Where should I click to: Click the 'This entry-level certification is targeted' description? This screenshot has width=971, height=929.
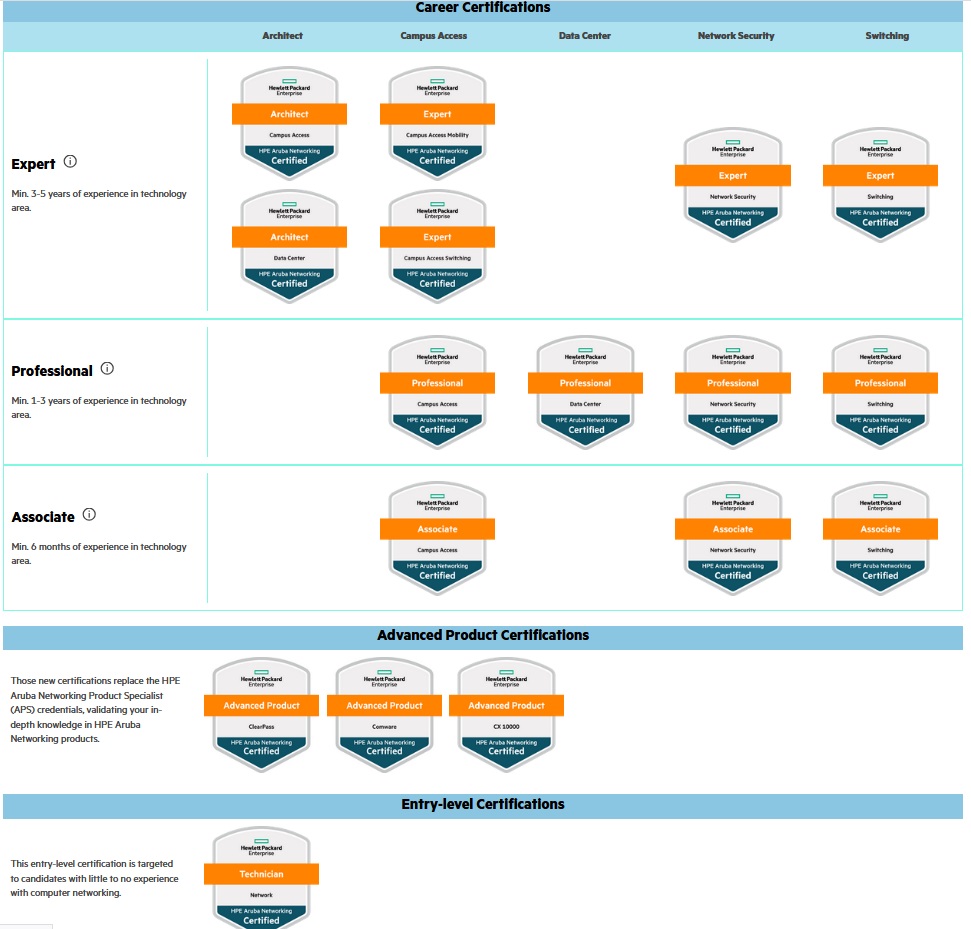point(94,878)
